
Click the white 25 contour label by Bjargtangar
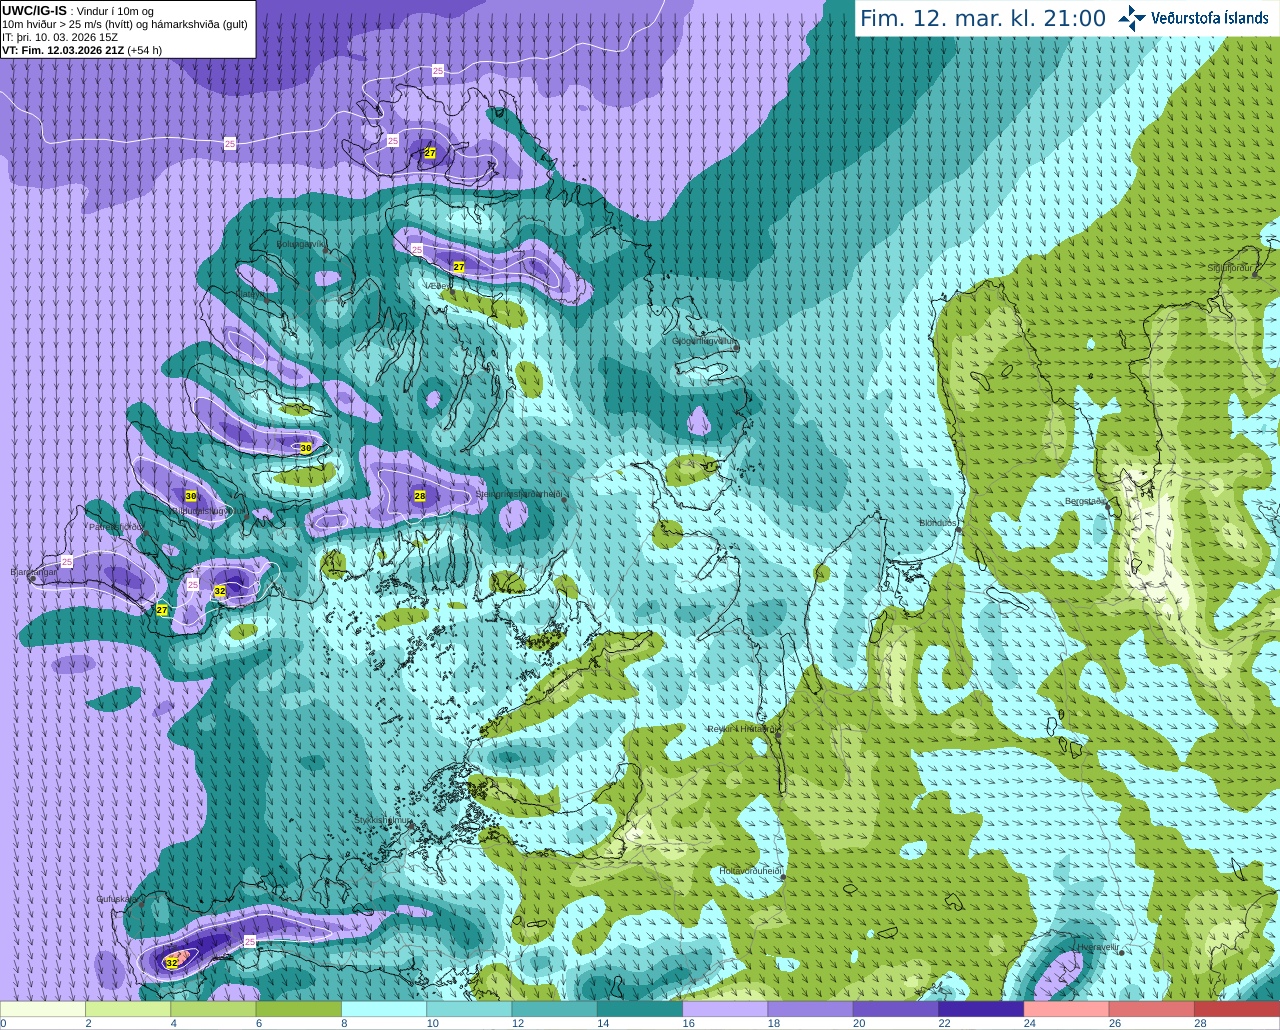coord(67,562)
